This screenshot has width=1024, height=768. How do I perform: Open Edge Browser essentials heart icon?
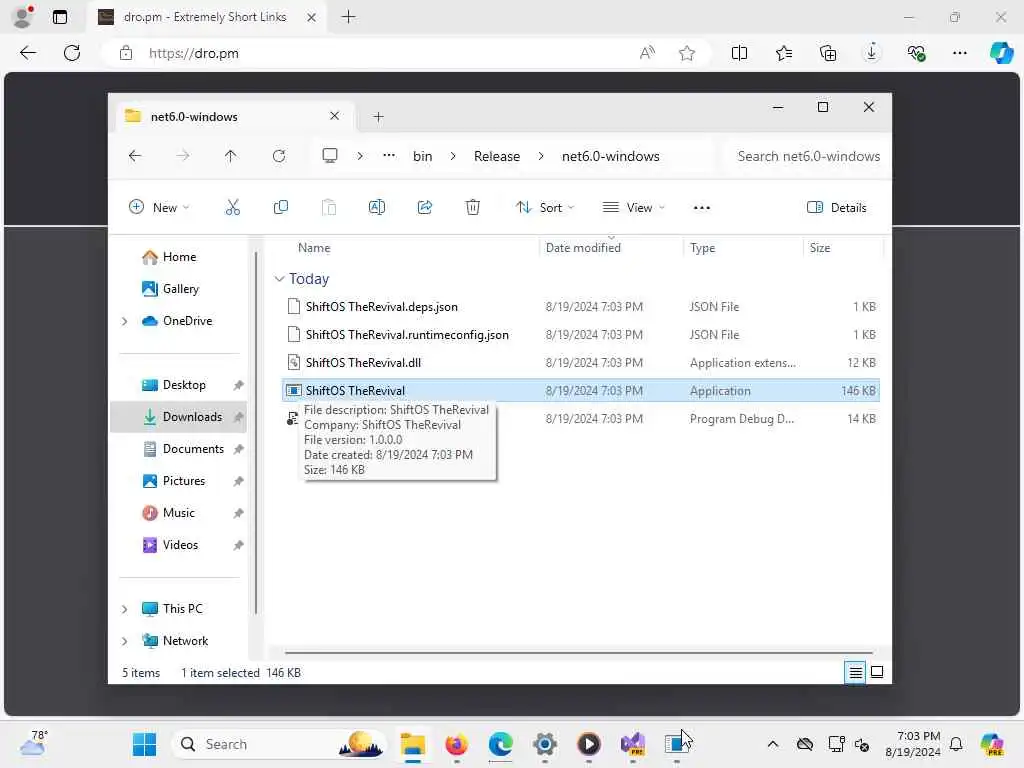coord(916,53)
